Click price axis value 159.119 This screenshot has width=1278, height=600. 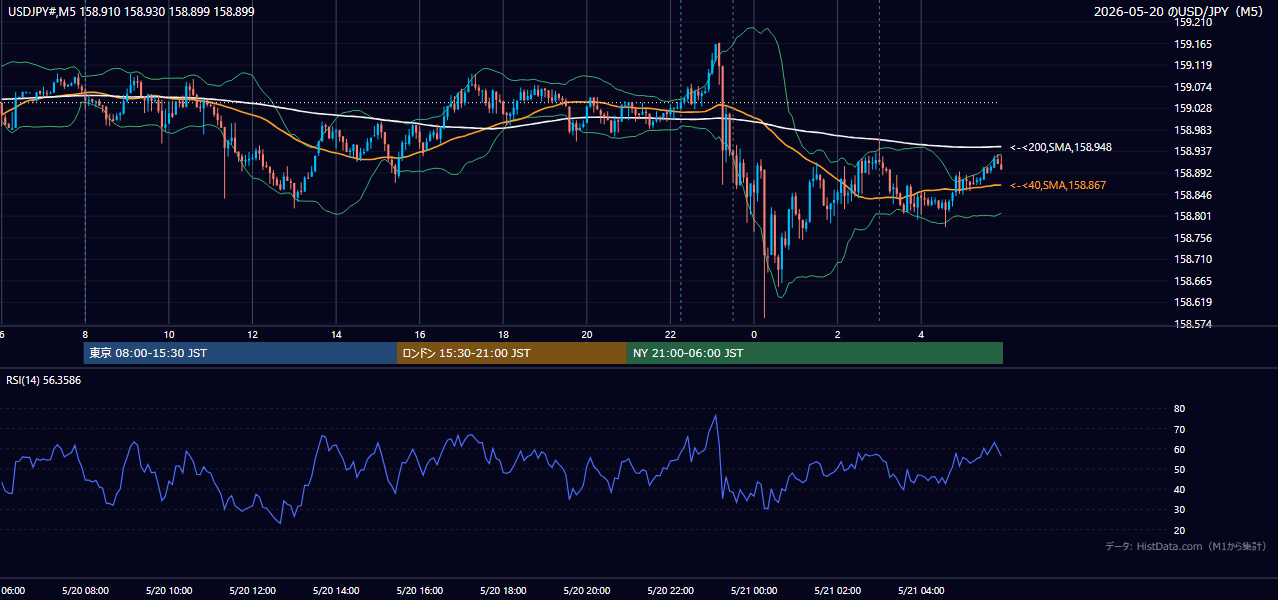point(1192,65)
